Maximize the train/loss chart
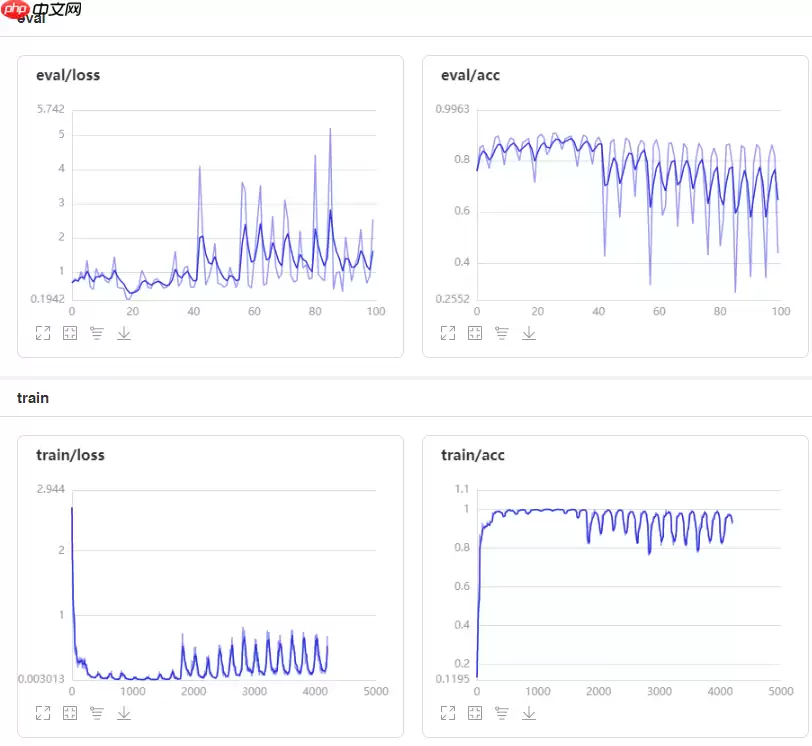This screenshot has height=746, width=812. (43, 713)
